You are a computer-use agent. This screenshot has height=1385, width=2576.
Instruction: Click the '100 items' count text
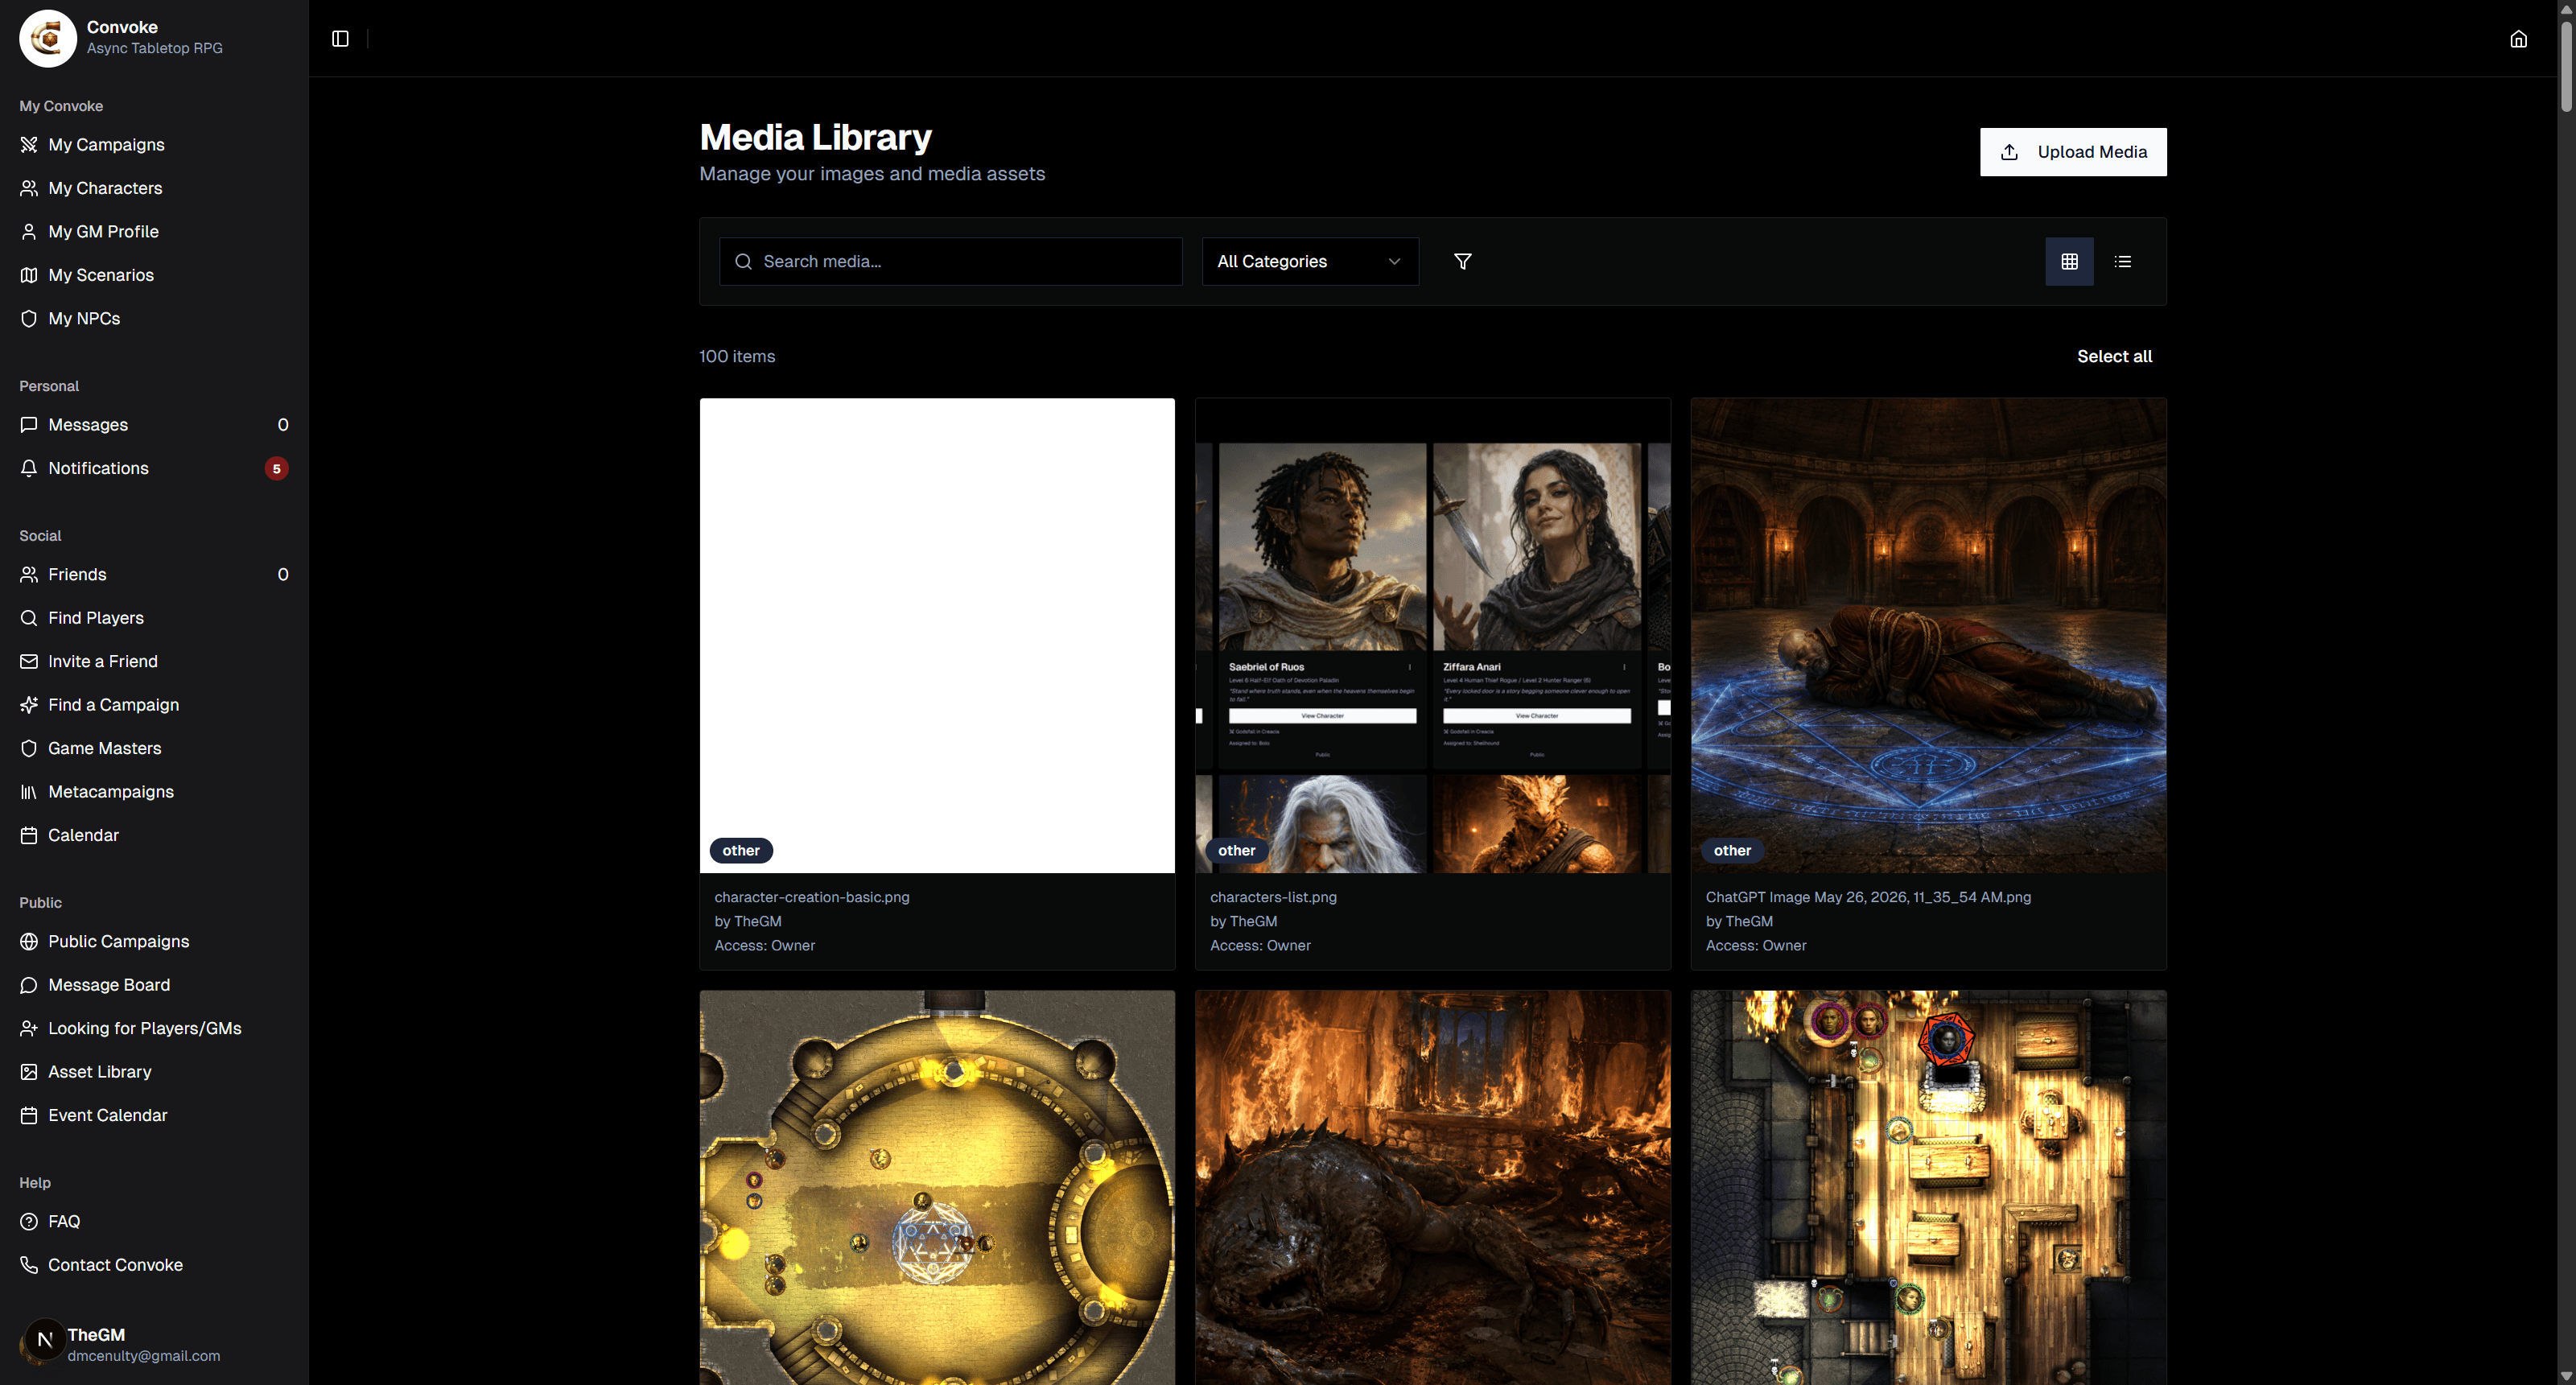point(737,356)
